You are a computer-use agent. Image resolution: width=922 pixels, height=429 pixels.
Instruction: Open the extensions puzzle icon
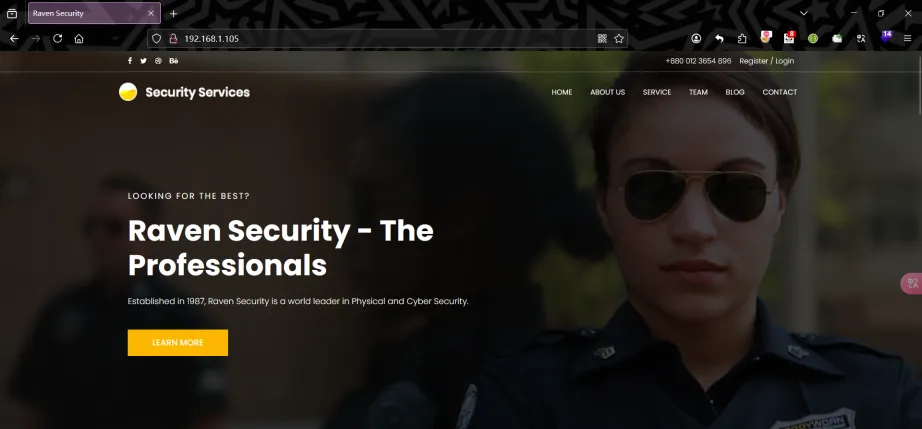point(742,39)
